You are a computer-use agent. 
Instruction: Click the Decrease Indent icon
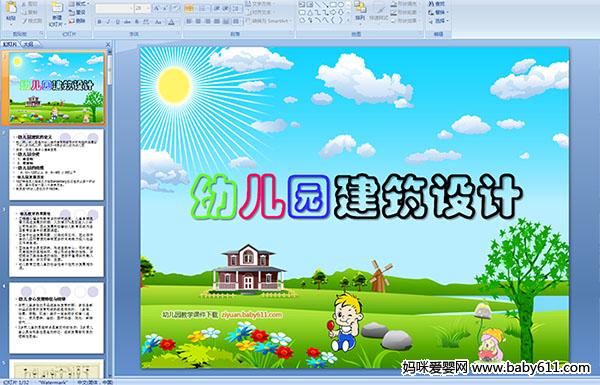click(217, 8)
